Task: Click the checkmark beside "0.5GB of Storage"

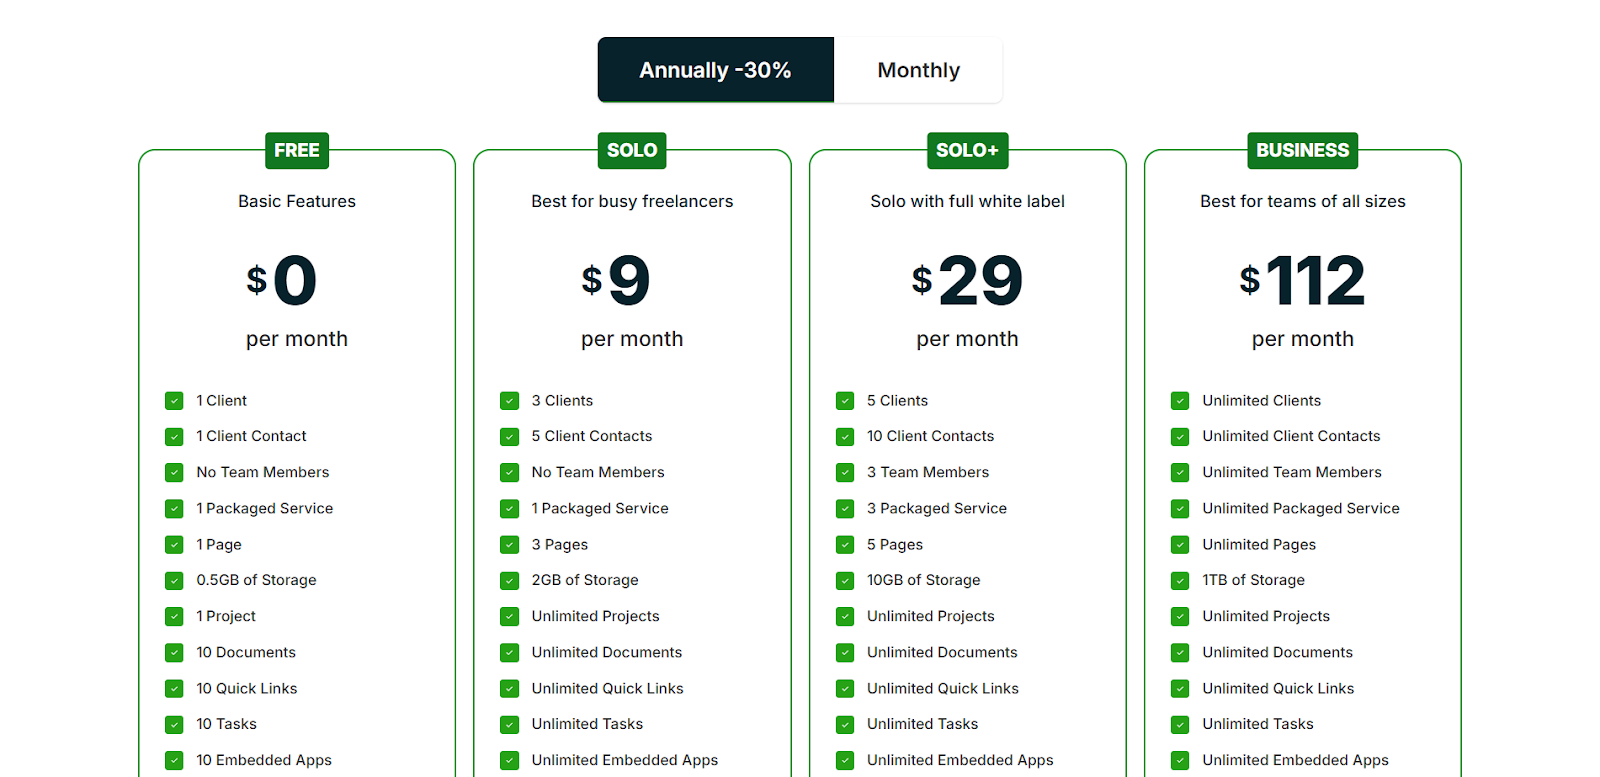Action: tap(174, 580)
